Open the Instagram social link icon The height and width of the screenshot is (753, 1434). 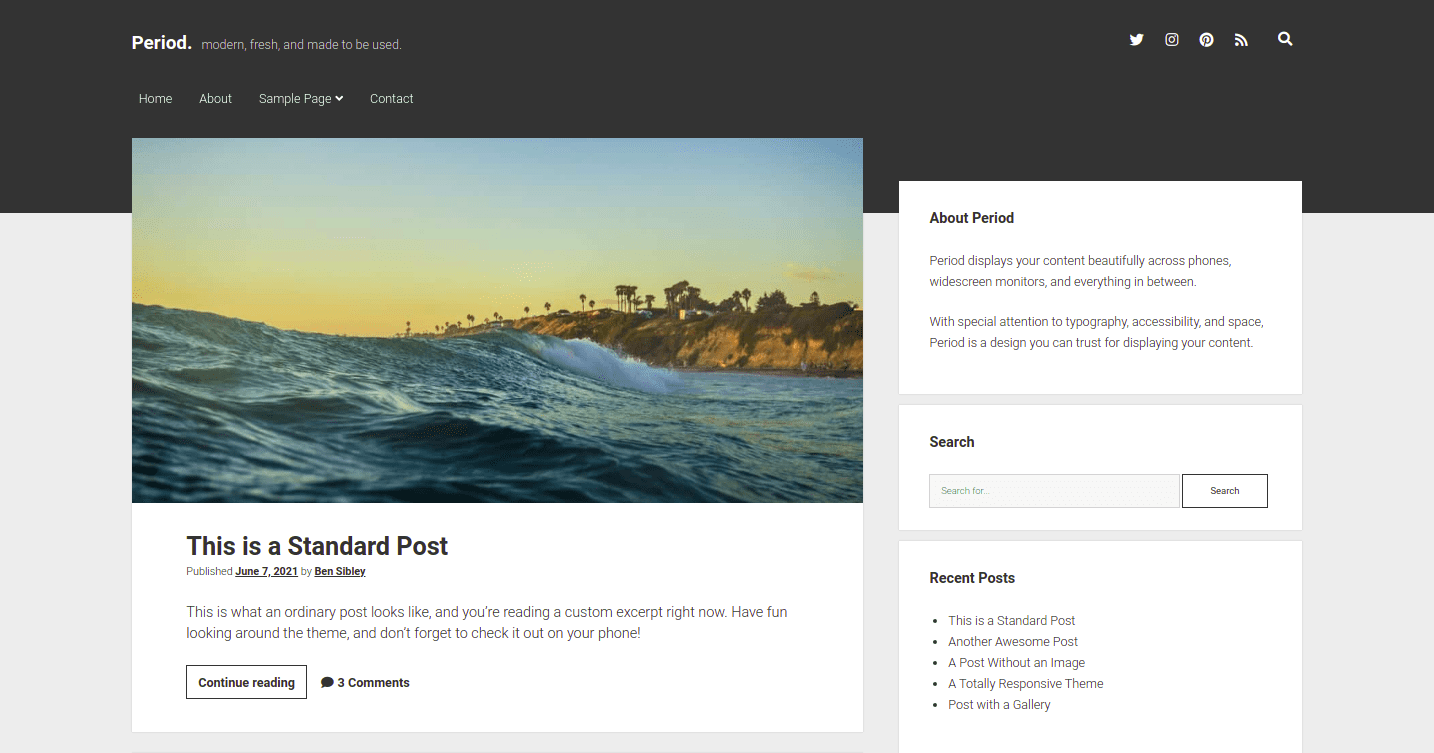click(x=1172, y=40)
